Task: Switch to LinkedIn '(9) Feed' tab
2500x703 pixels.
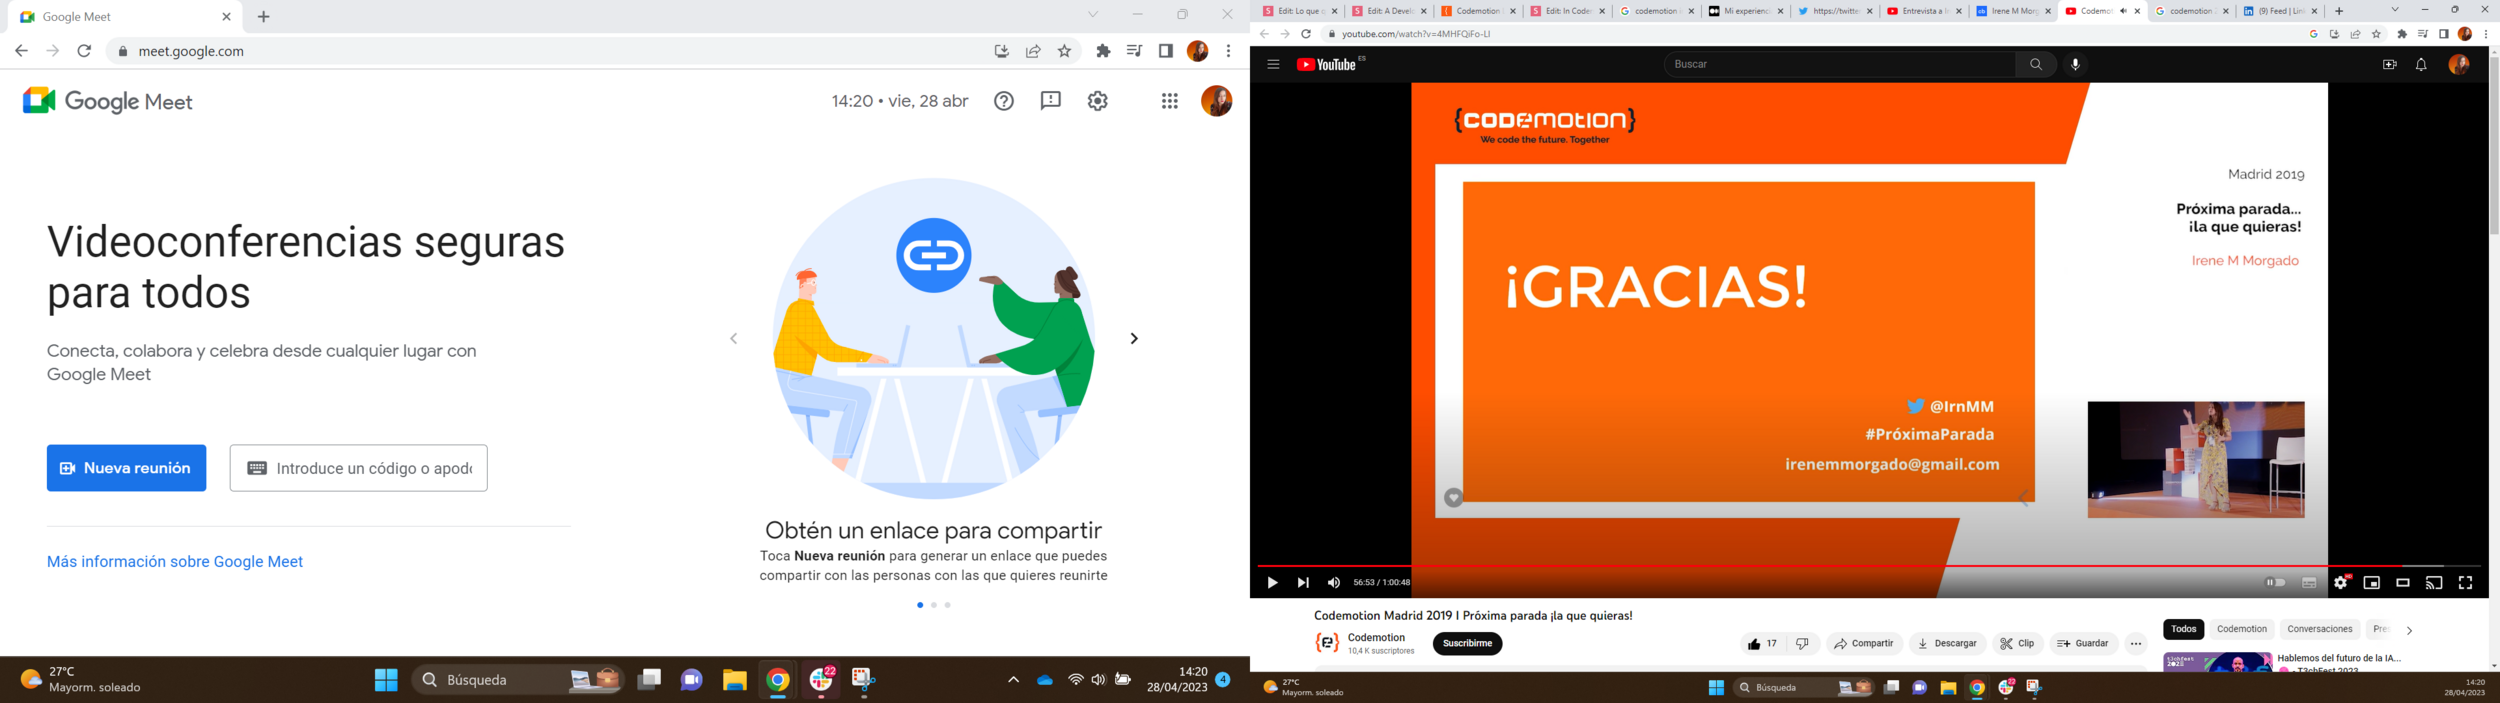Action: (2279, 11)
